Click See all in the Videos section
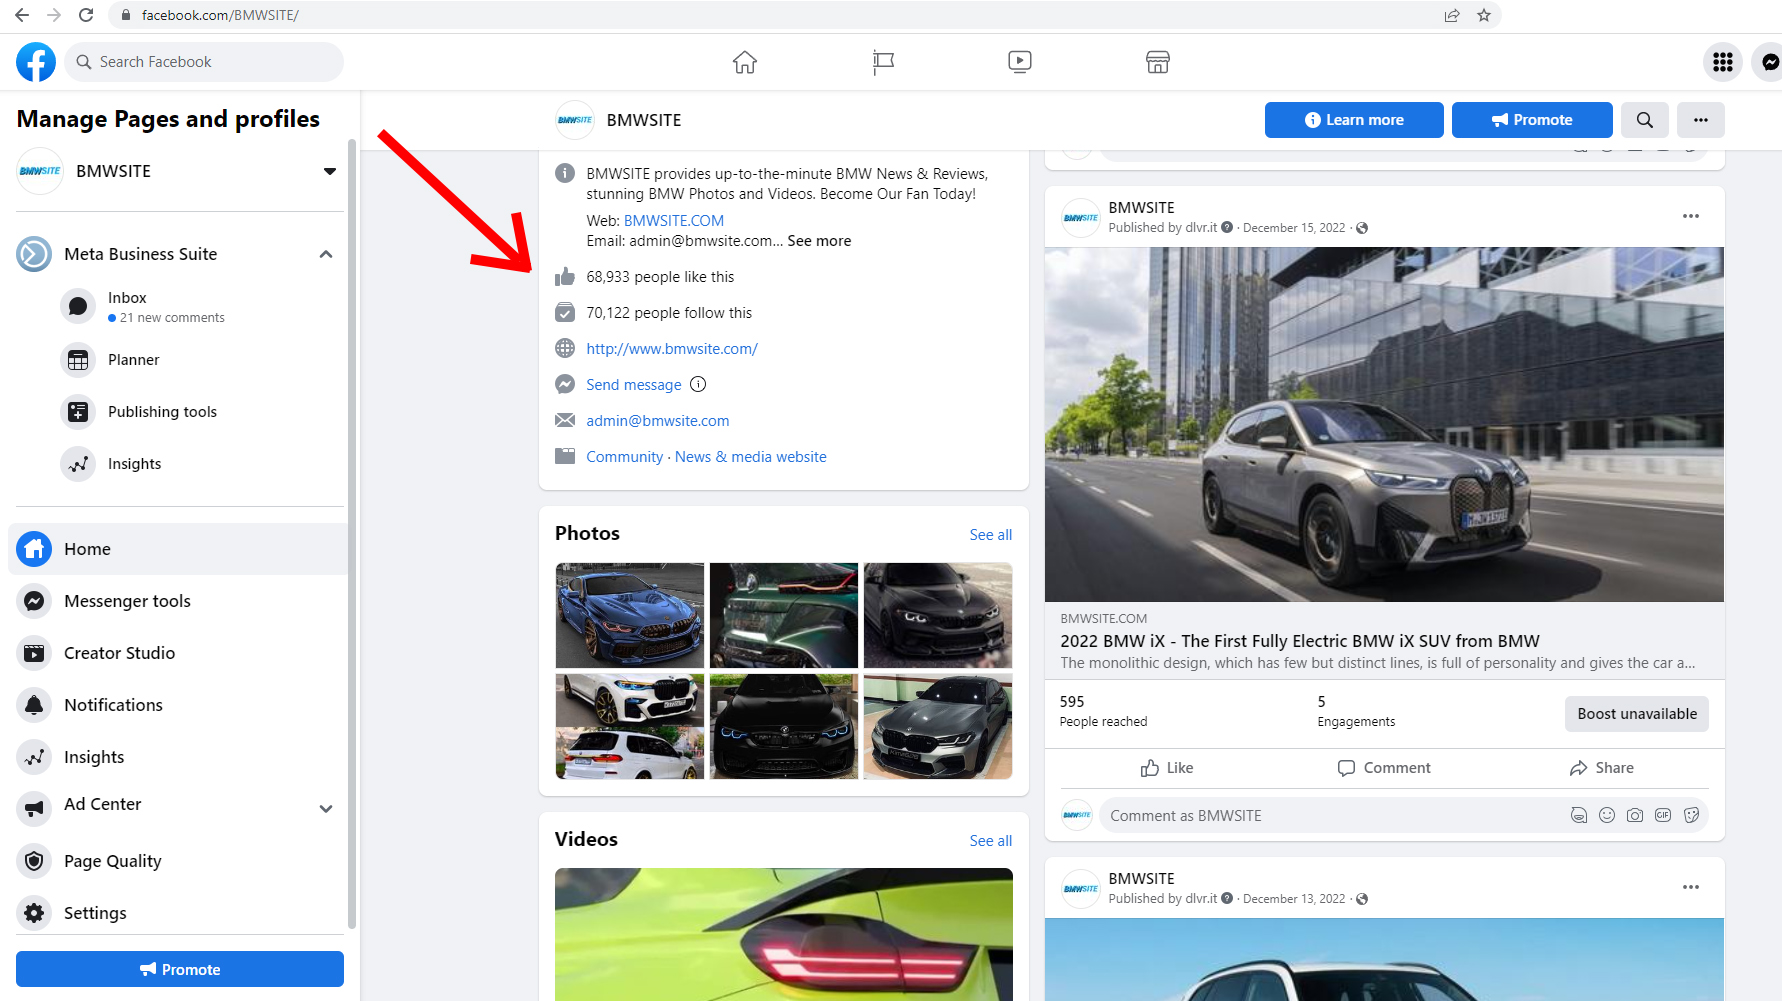The image size is (1782, 1001). tap(990, 841)
